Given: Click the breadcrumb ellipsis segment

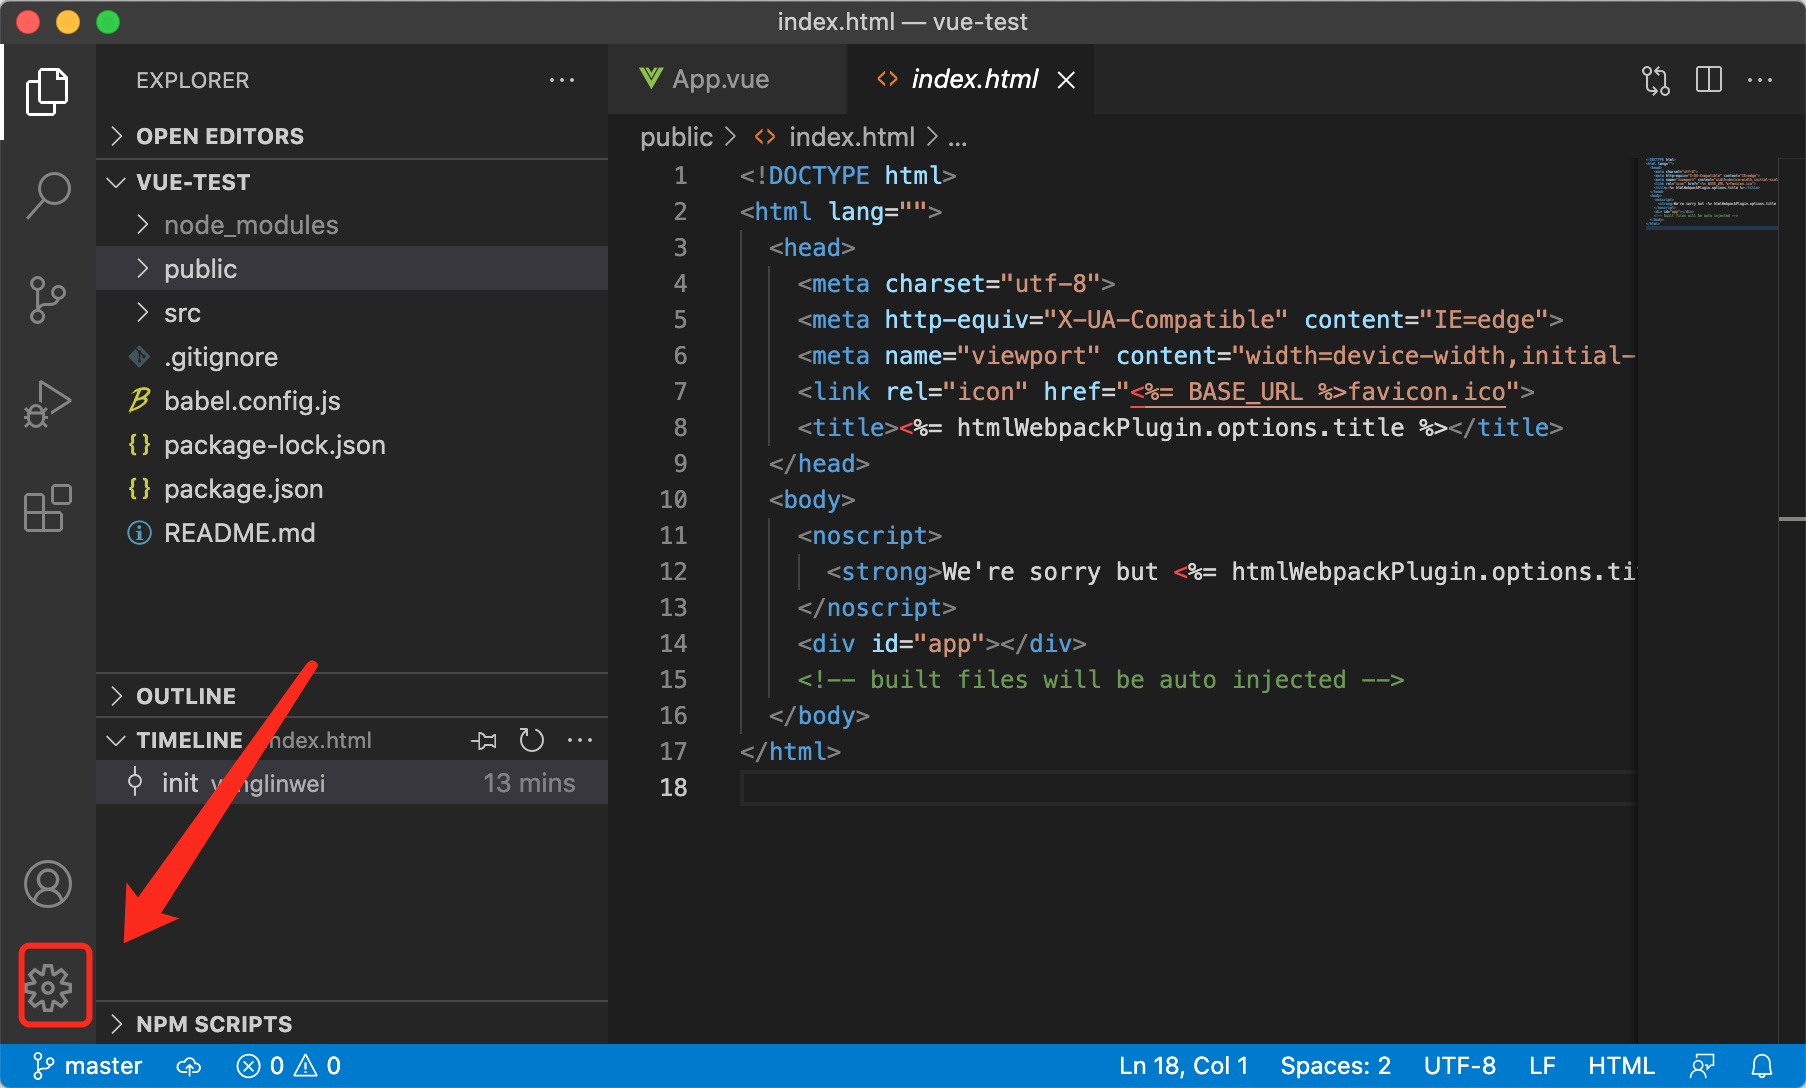Looking at the screenshot, I should point(958,137).
